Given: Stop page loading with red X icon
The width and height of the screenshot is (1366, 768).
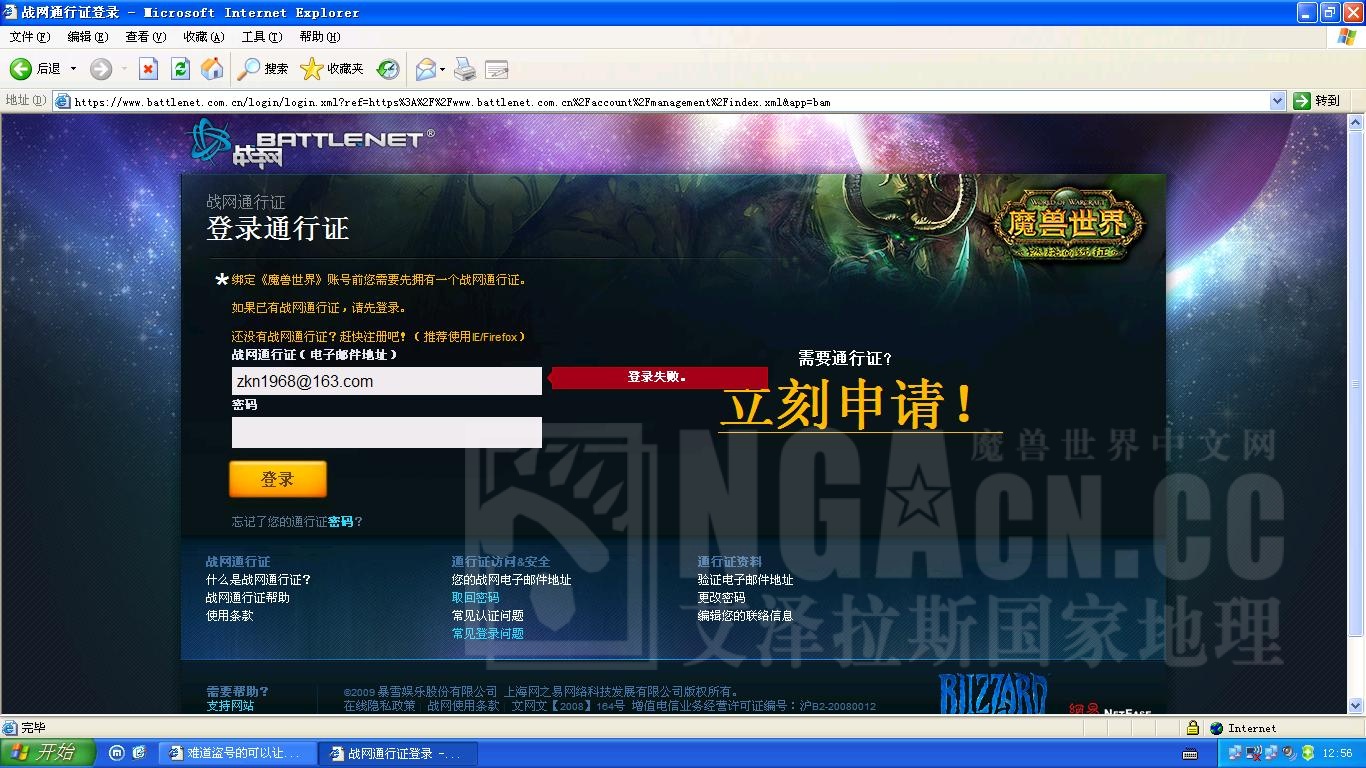Looking at the screenshot, I should pos(148,69).
